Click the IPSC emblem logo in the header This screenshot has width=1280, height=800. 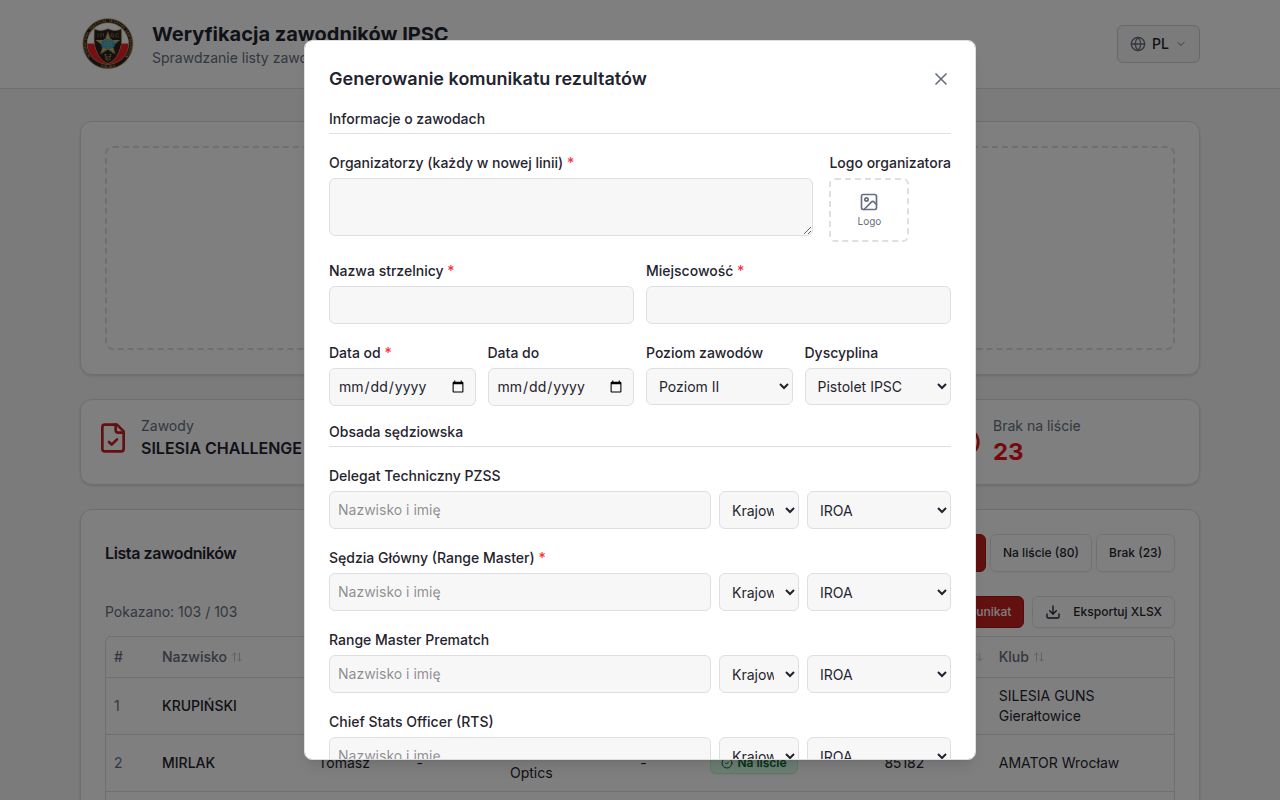click(x=108, y=44)
